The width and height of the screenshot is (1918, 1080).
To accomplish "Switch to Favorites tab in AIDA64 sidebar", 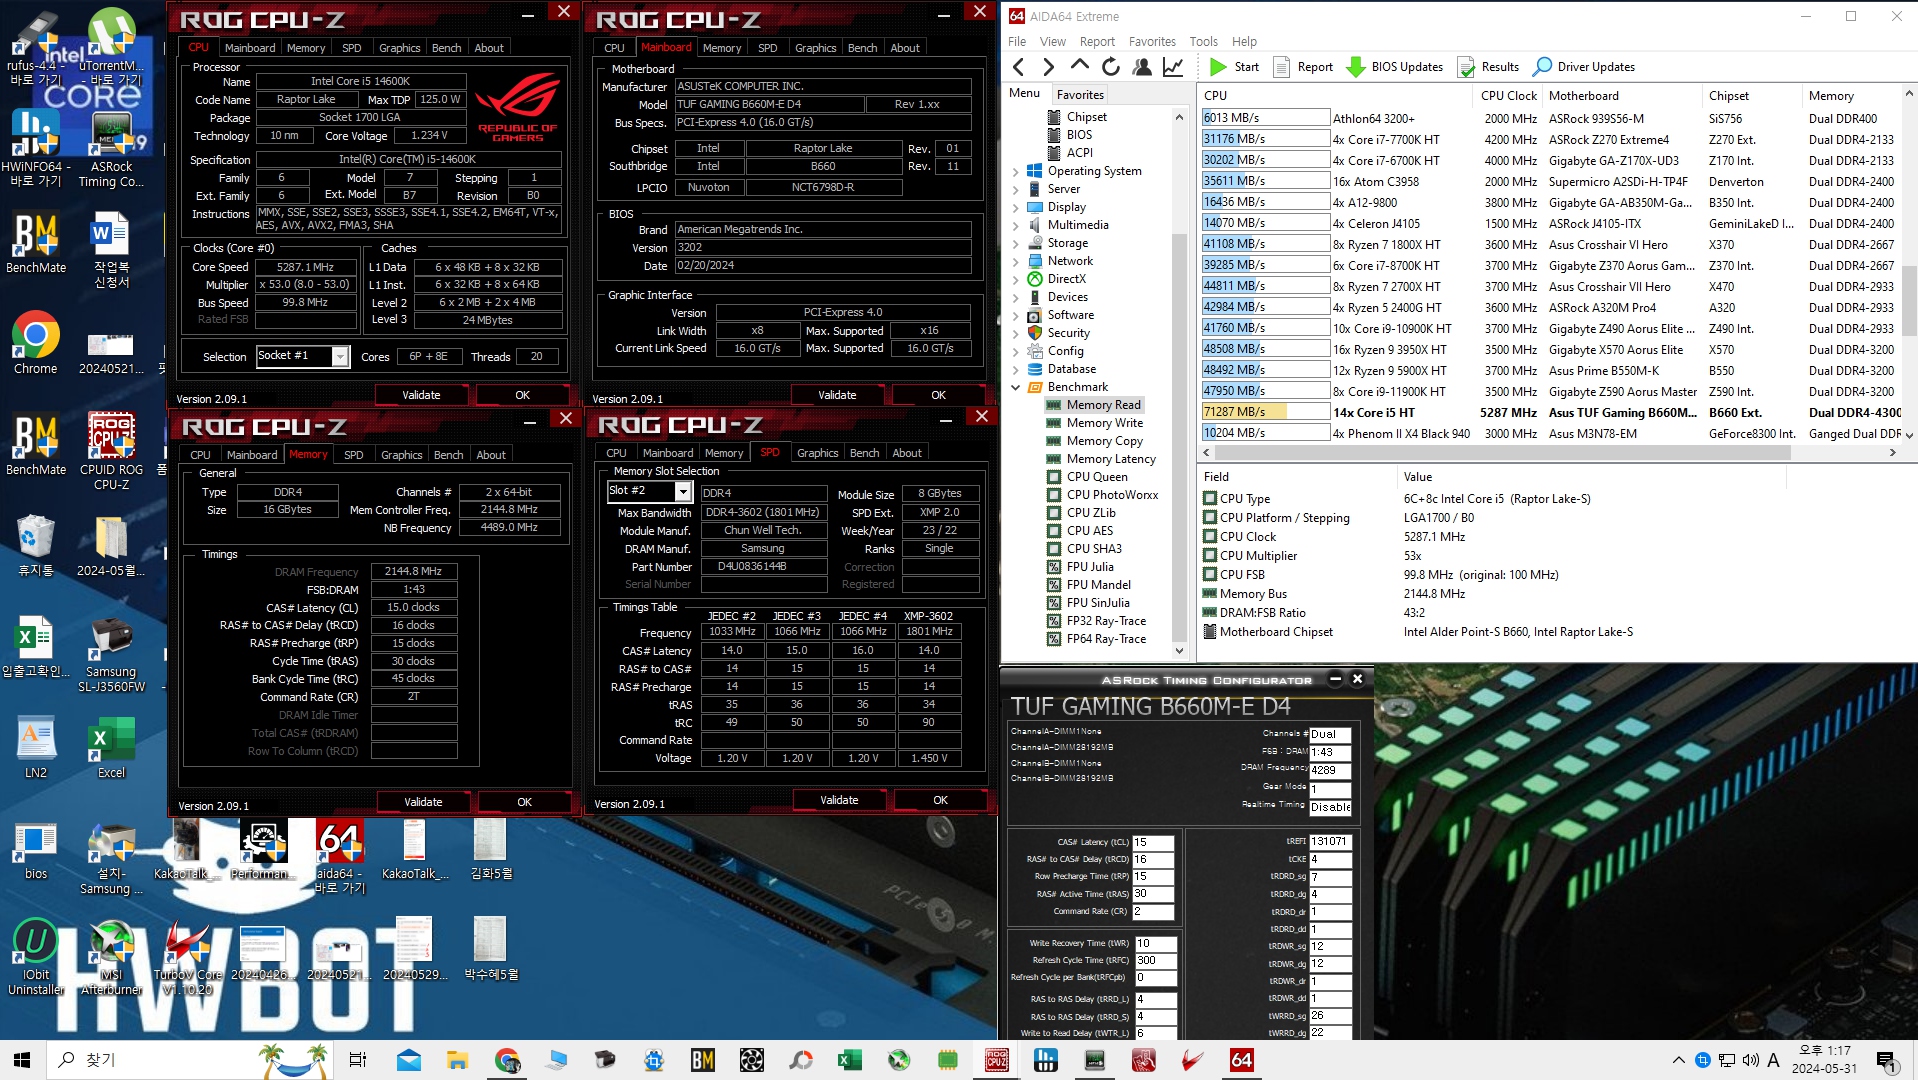I will [x=1080, y=94].
